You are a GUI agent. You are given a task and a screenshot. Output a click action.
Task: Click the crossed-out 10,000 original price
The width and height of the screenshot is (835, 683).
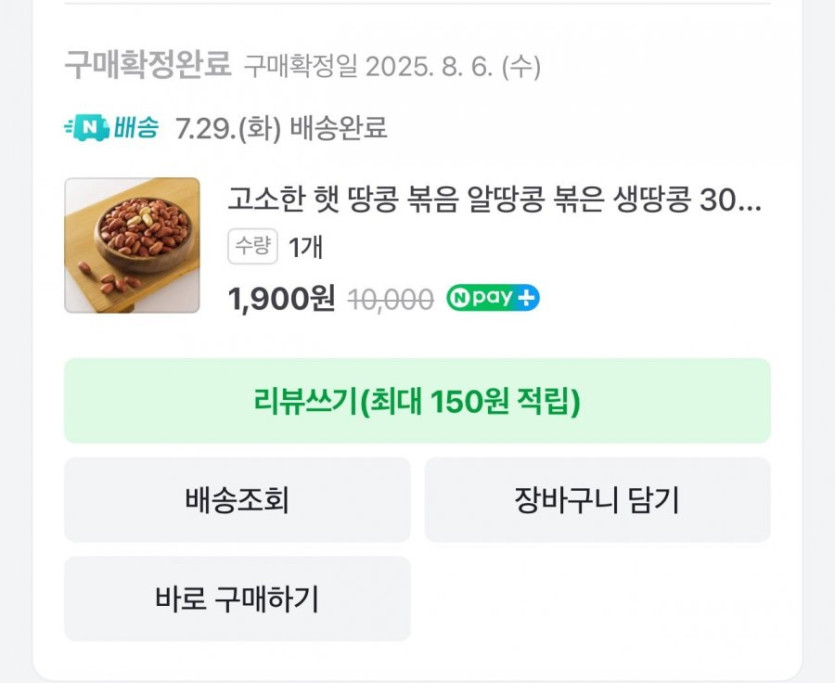[x=390, y=299]
